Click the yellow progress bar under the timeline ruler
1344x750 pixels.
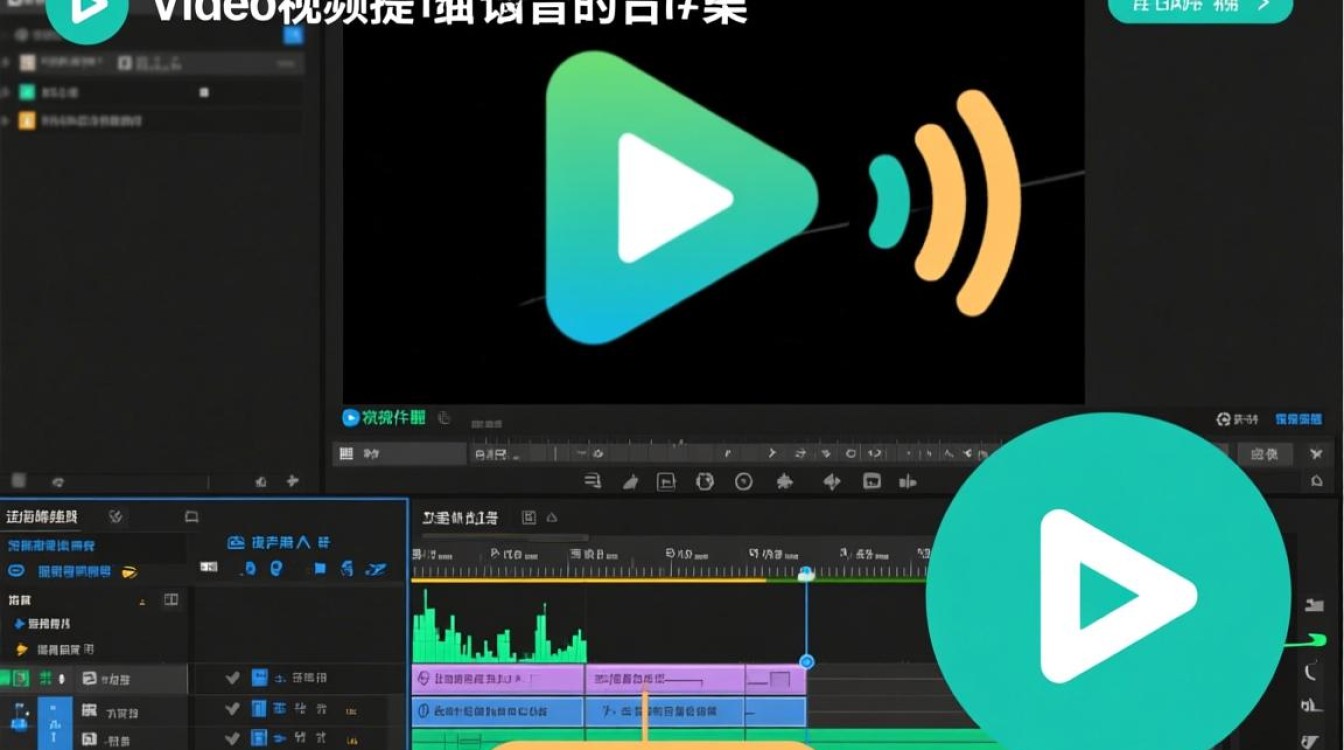pos(590,580)
